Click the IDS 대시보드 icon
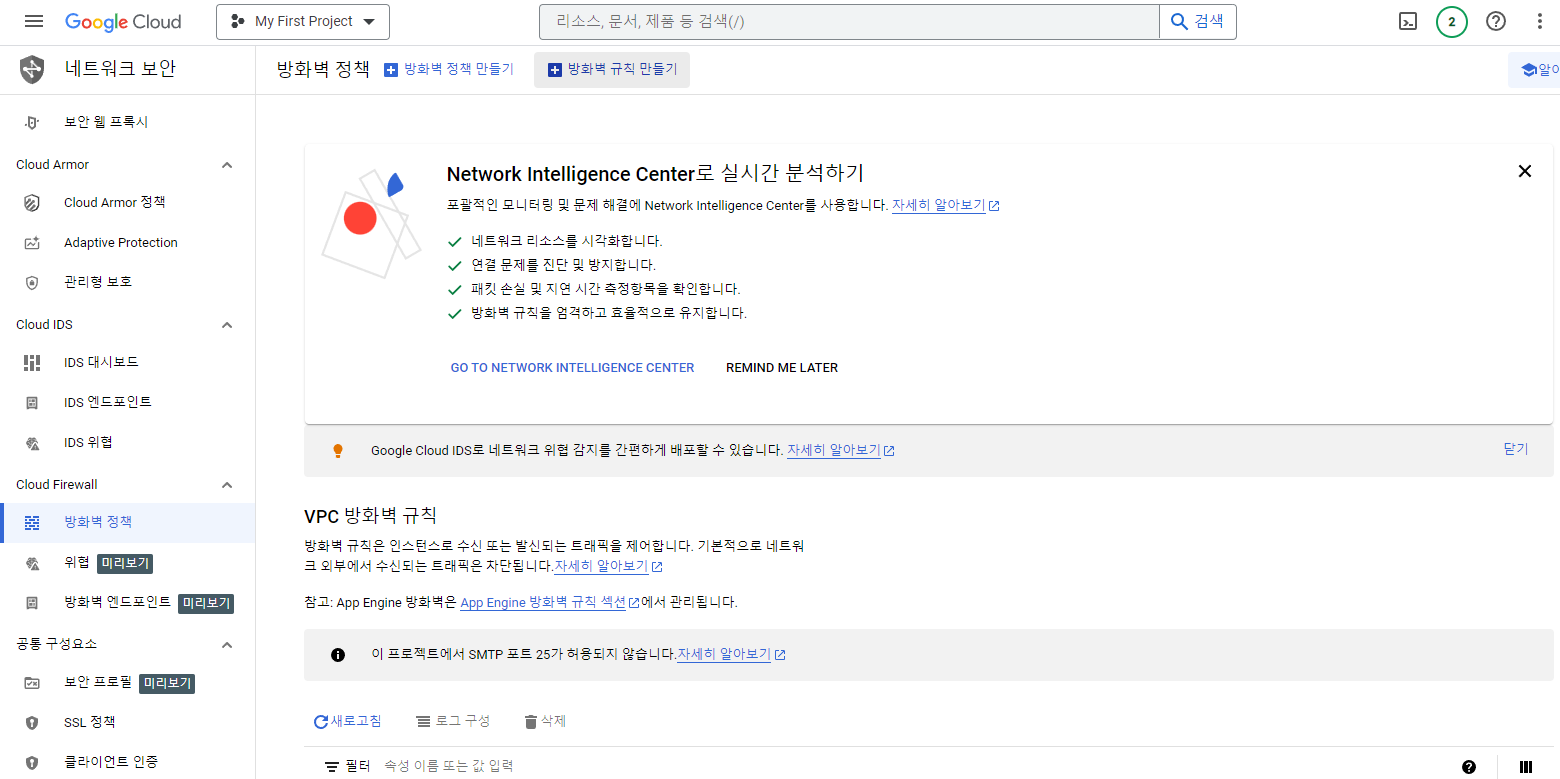Image resolution: width=1560 pixels, height=779 pixels. coord(32,363)
